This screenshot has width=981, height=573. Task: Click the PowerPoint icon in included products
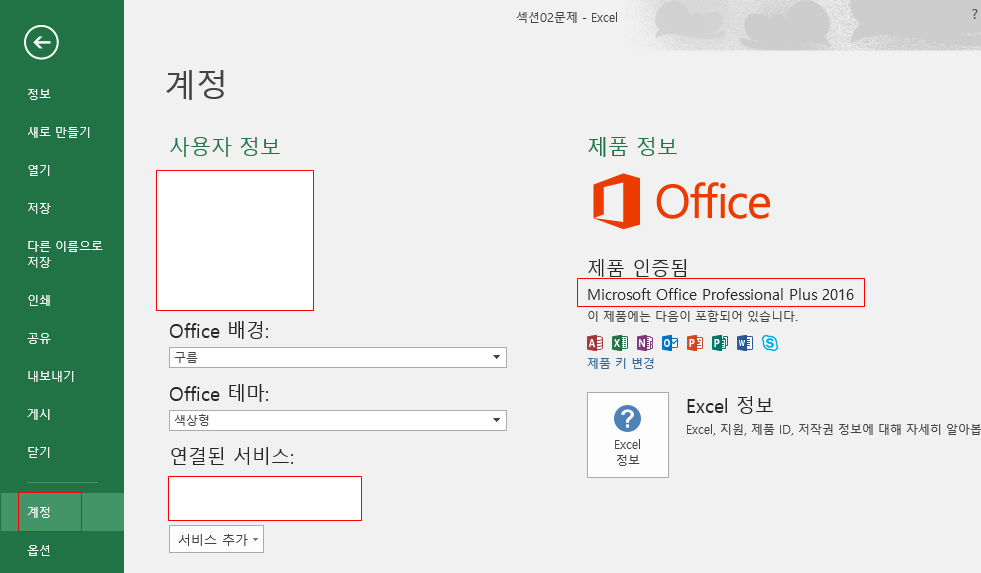tap(695, 343)
